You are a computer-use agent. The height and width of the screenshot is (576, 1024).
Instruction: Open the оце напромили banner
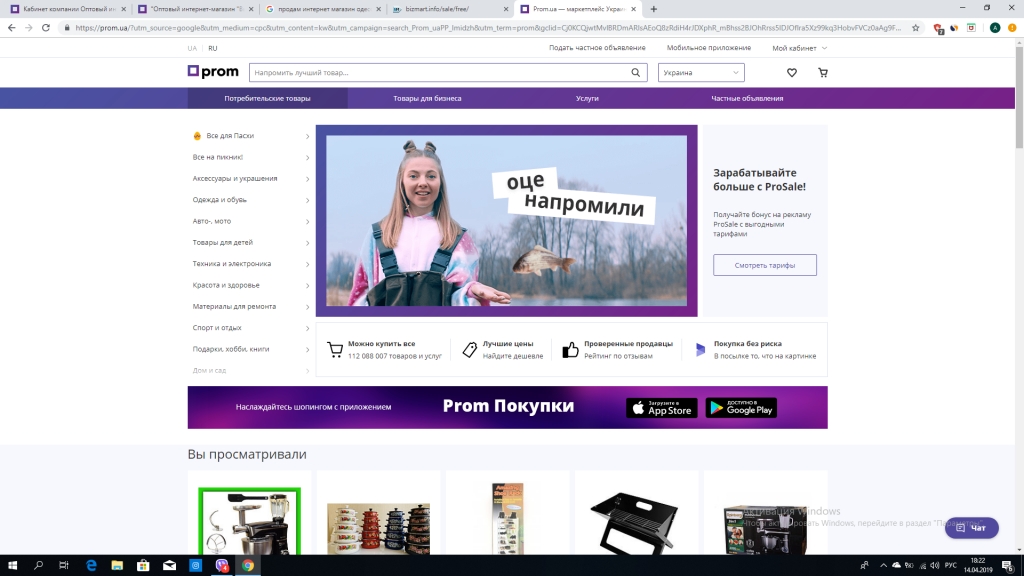(507, 221)
